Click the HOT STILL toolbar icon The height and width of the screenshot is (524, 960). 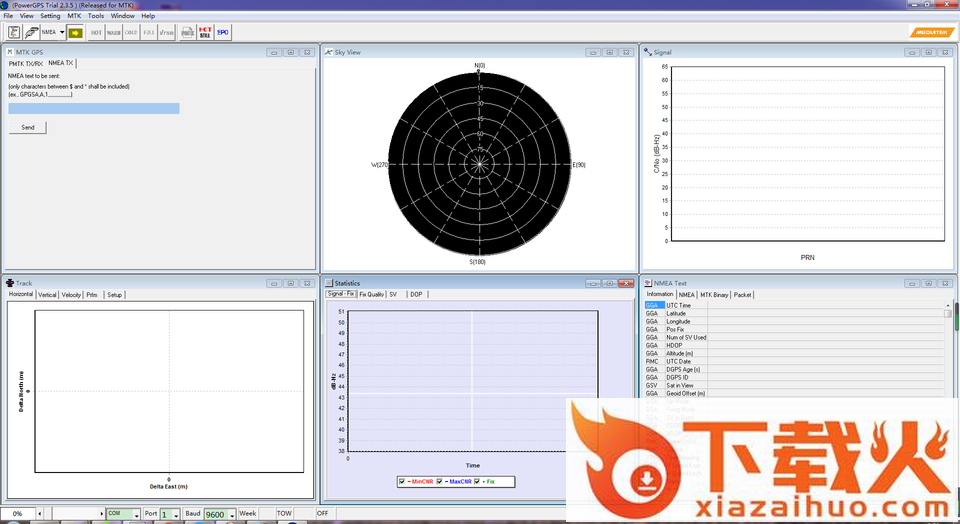tap(205, 32)
